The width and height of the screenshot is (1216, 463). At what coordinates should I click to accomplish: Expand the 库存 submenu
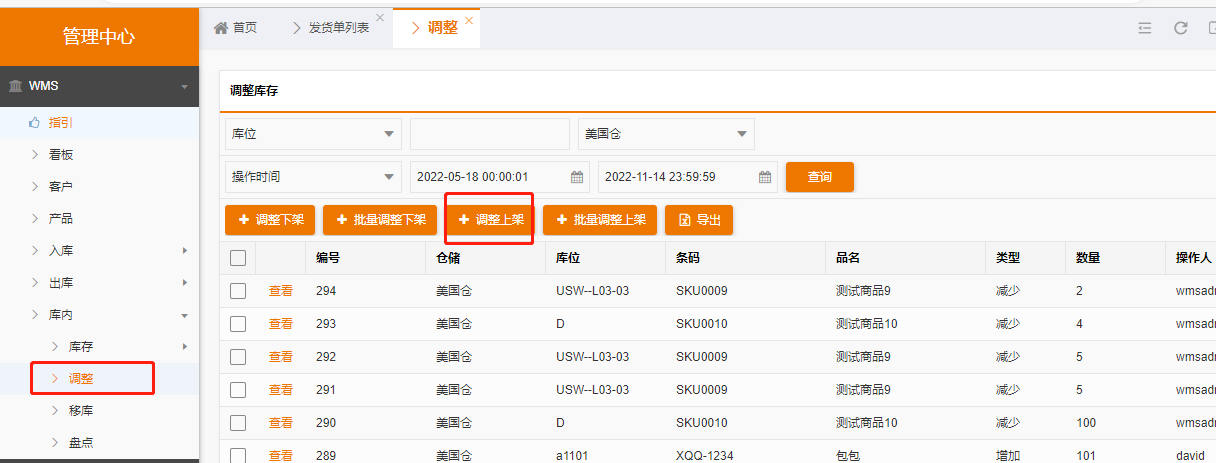pyautogui.click(x=184, y=346)
